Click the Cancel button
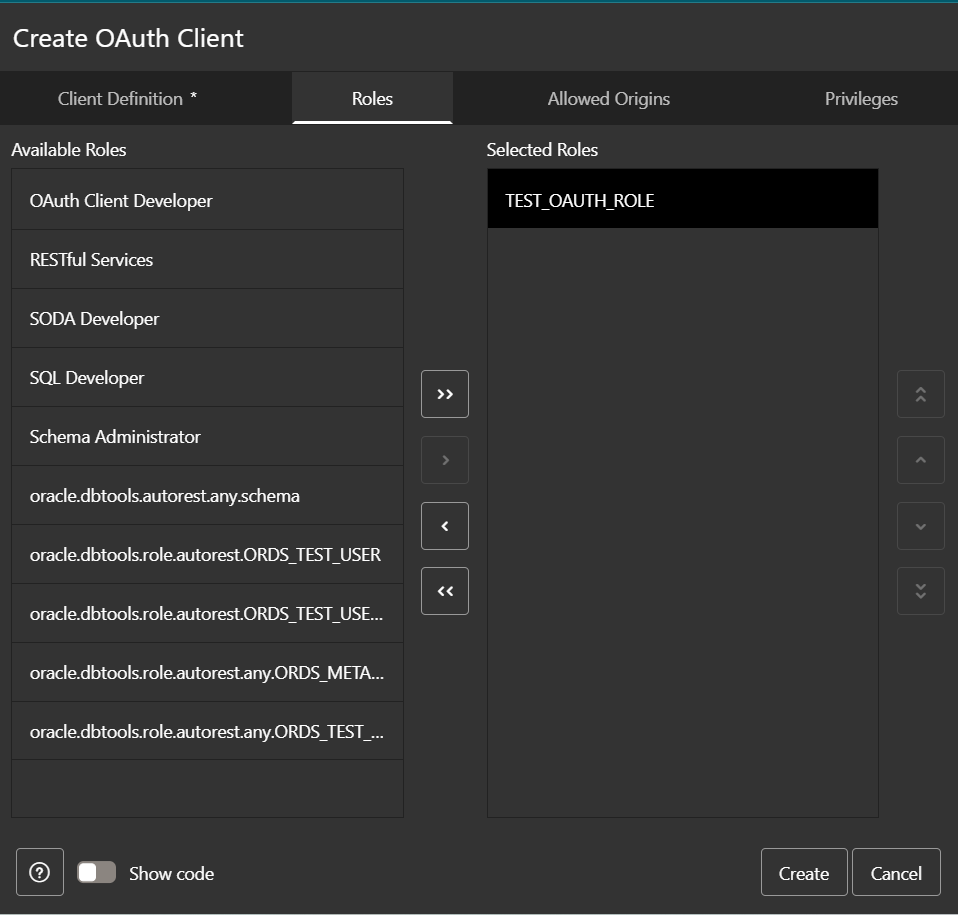This screenshot has height=915, width=958. coord(895,871)
